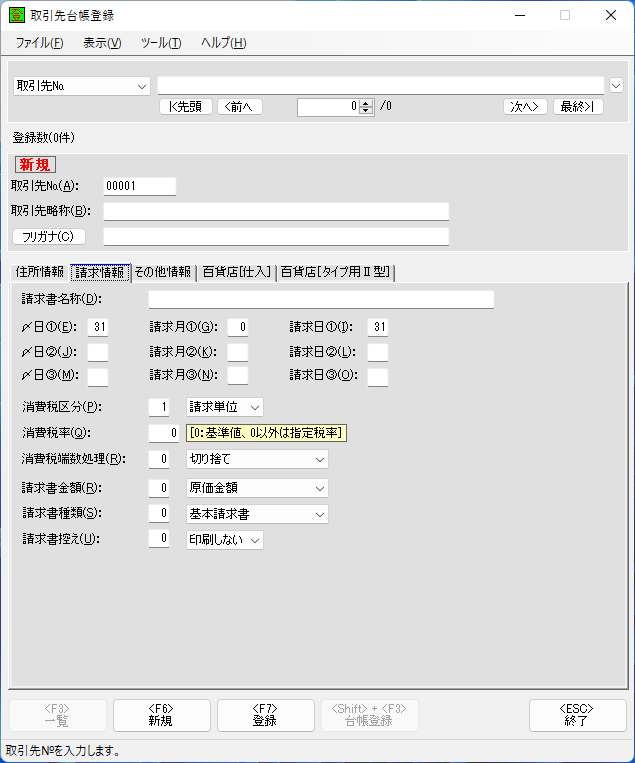Click the search text field at top
Image resolution: width=635 pixels, height=763 pixels.
[x=381, y=86]
